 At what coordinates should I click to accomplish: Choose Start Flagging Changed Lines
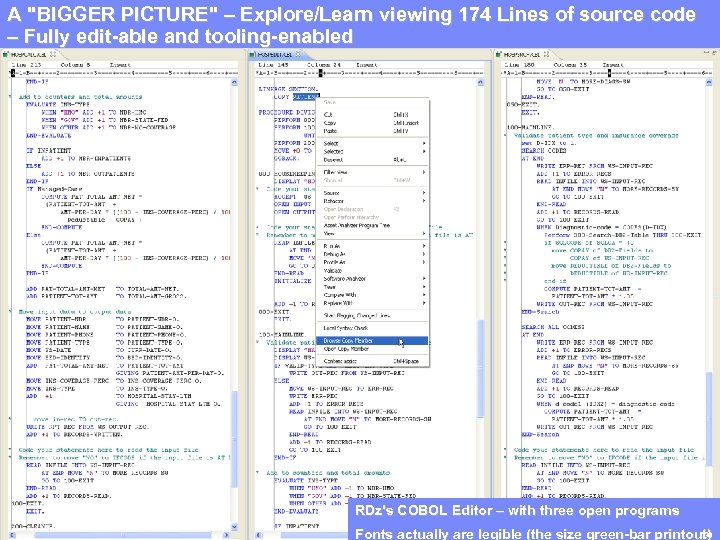pyautogui.click(x=372, y=315)
